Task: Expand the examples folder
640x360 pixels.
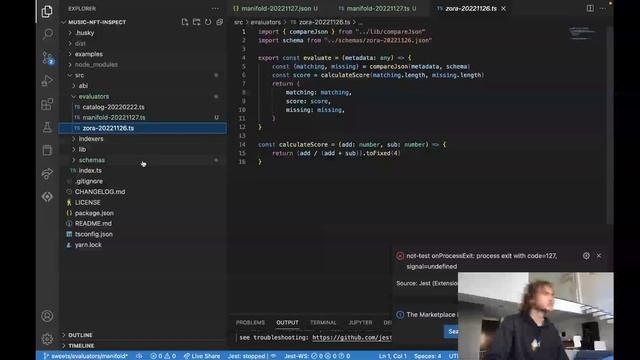Action: pyautogui.click(x=89, y=54)
